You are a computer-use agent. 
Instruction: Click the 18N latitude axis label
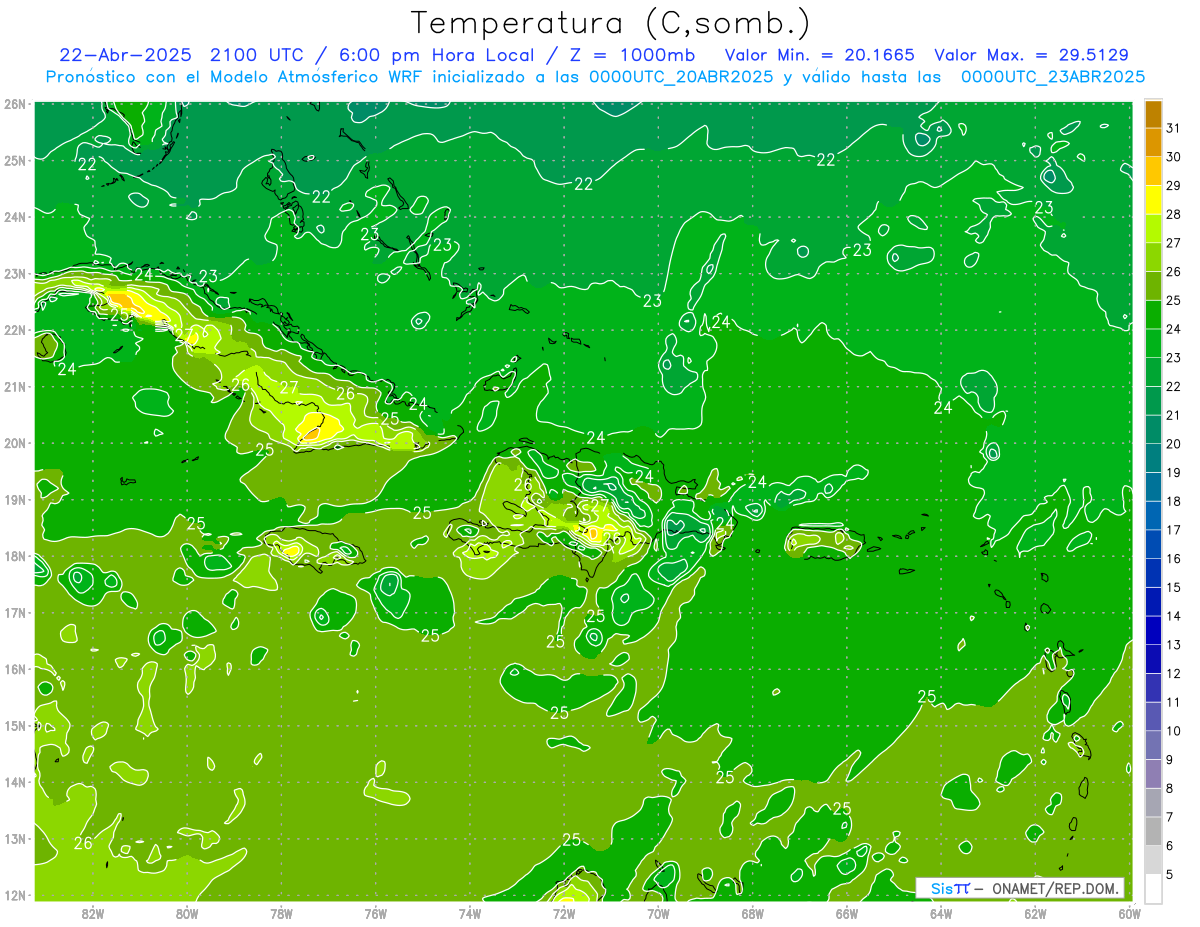click(x=15, y=556)
